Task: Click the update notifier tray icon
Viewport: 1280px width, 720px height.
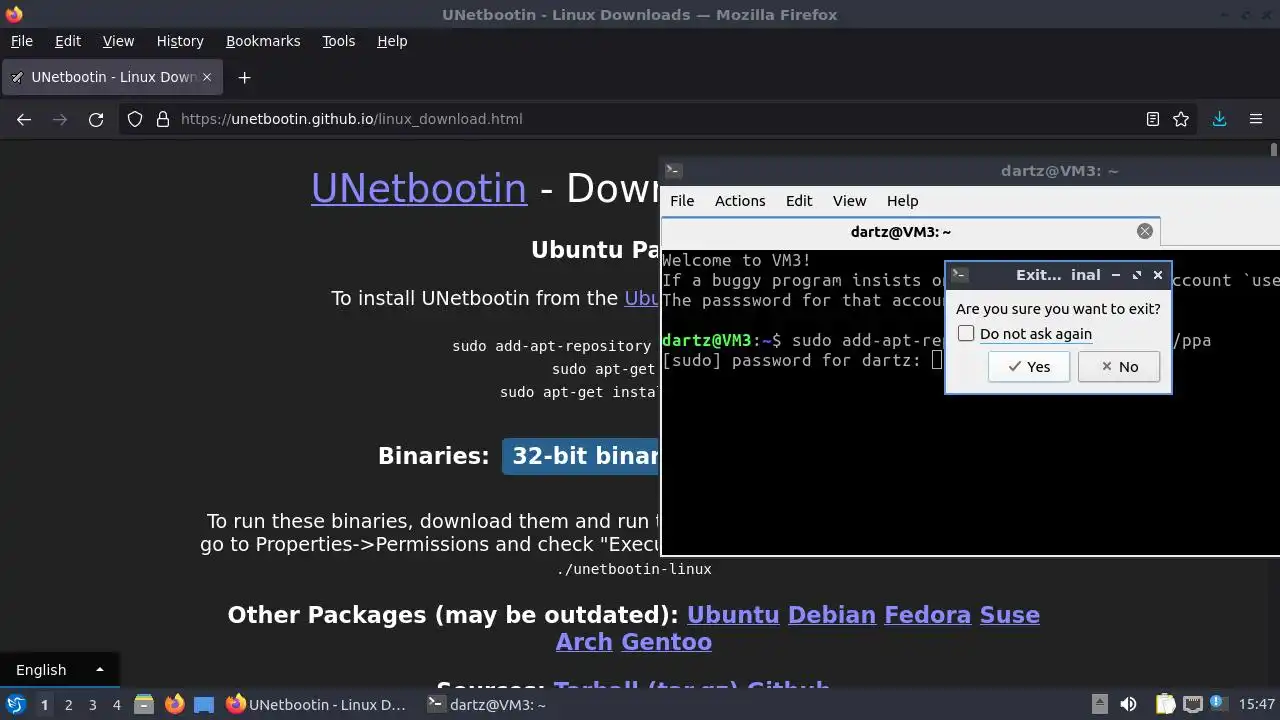Action: 1219,704
